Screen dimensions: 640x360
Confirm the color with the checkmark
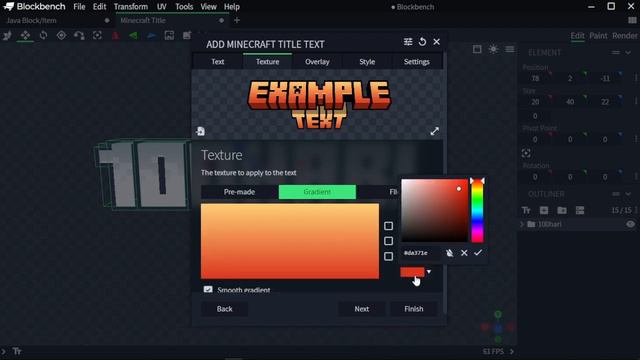point(478,253)
